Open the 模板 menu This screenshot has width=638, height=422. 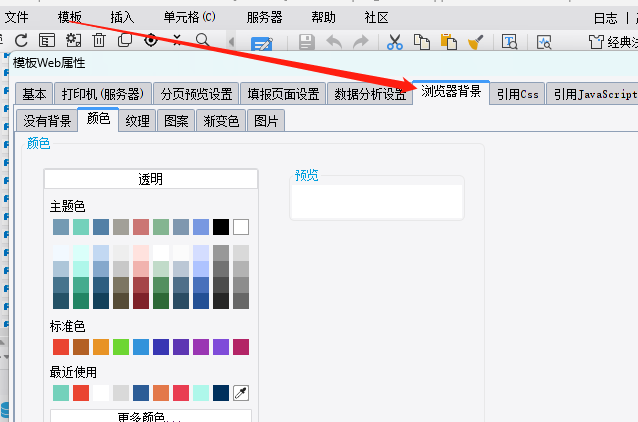[70, 17]
